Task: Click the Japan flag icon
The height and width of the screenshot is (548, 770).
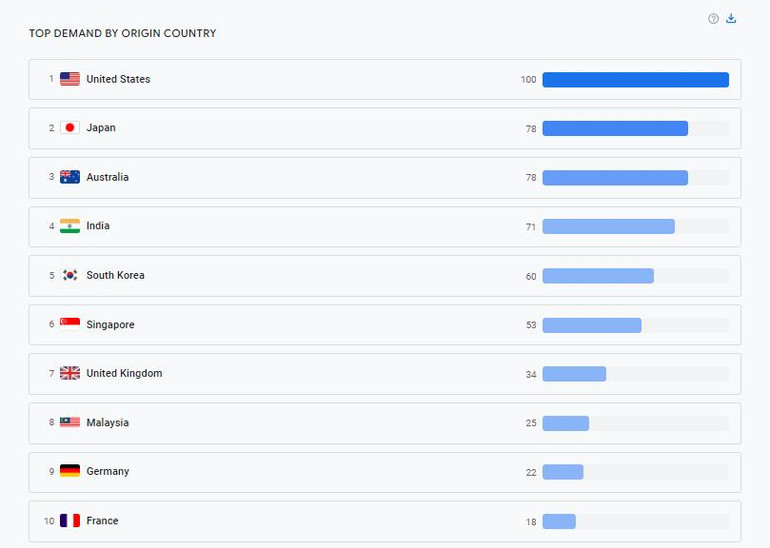Action: coord(70,128)
